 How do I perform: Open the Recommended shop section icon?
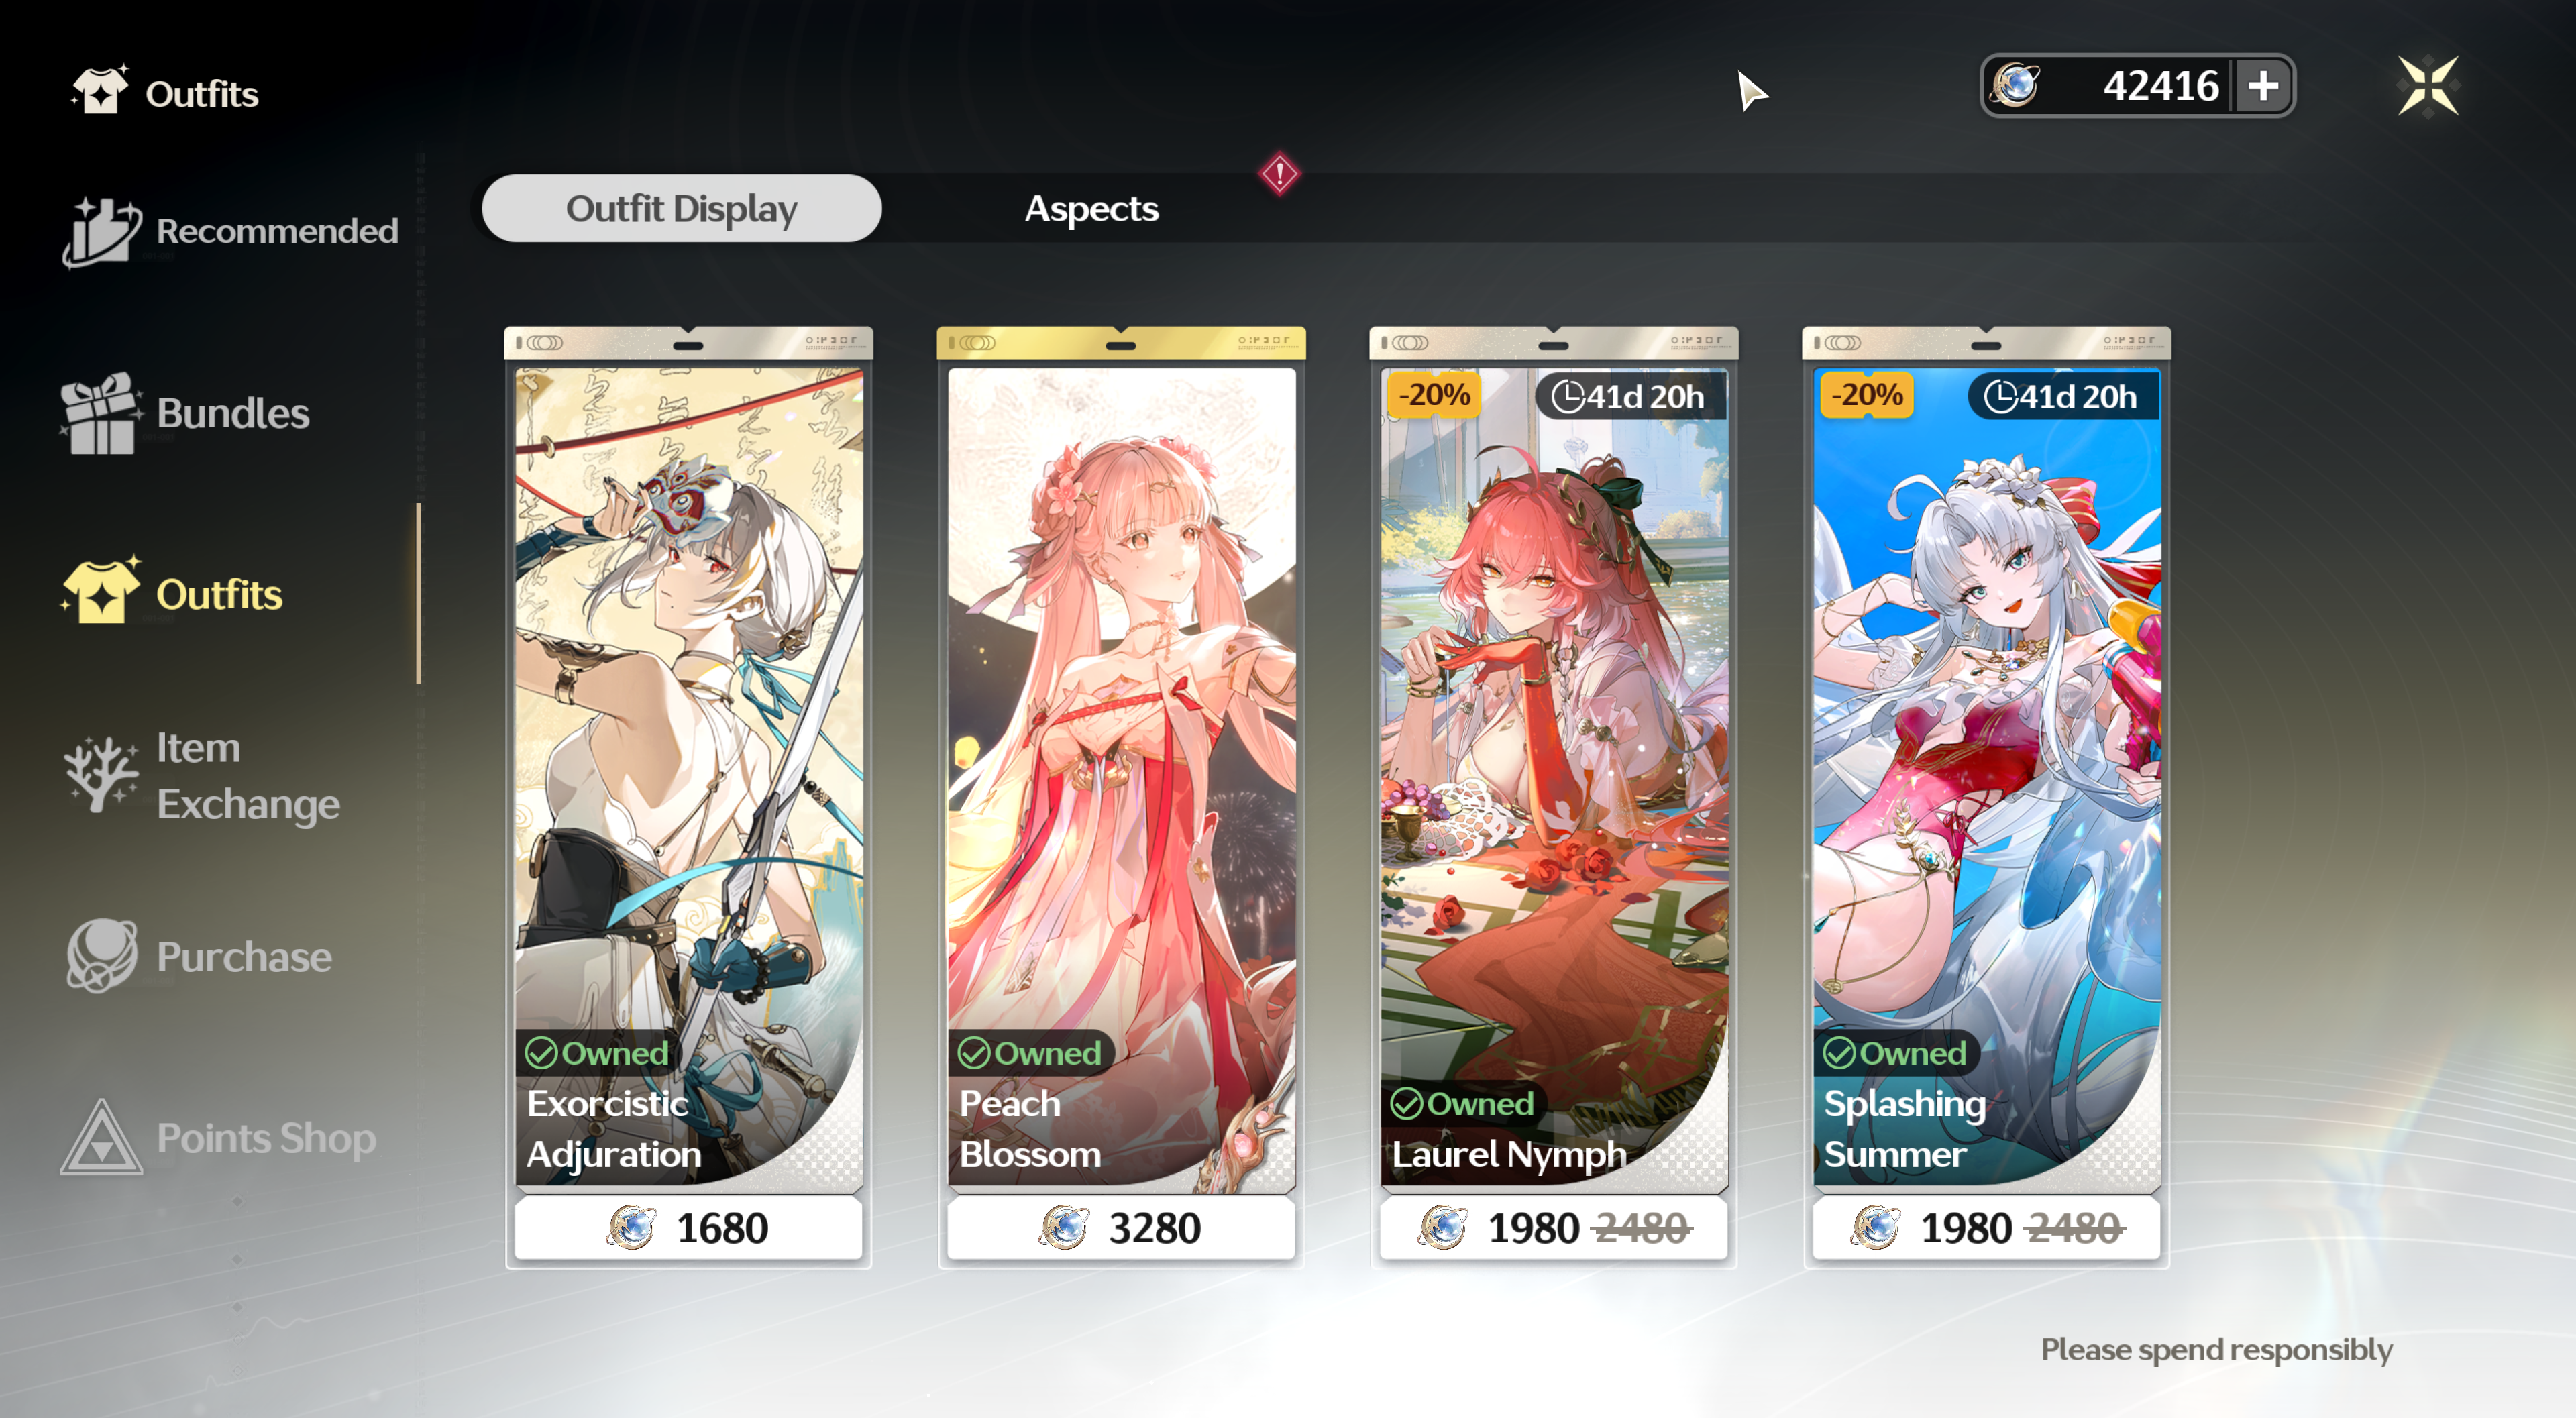click(101, 232)
